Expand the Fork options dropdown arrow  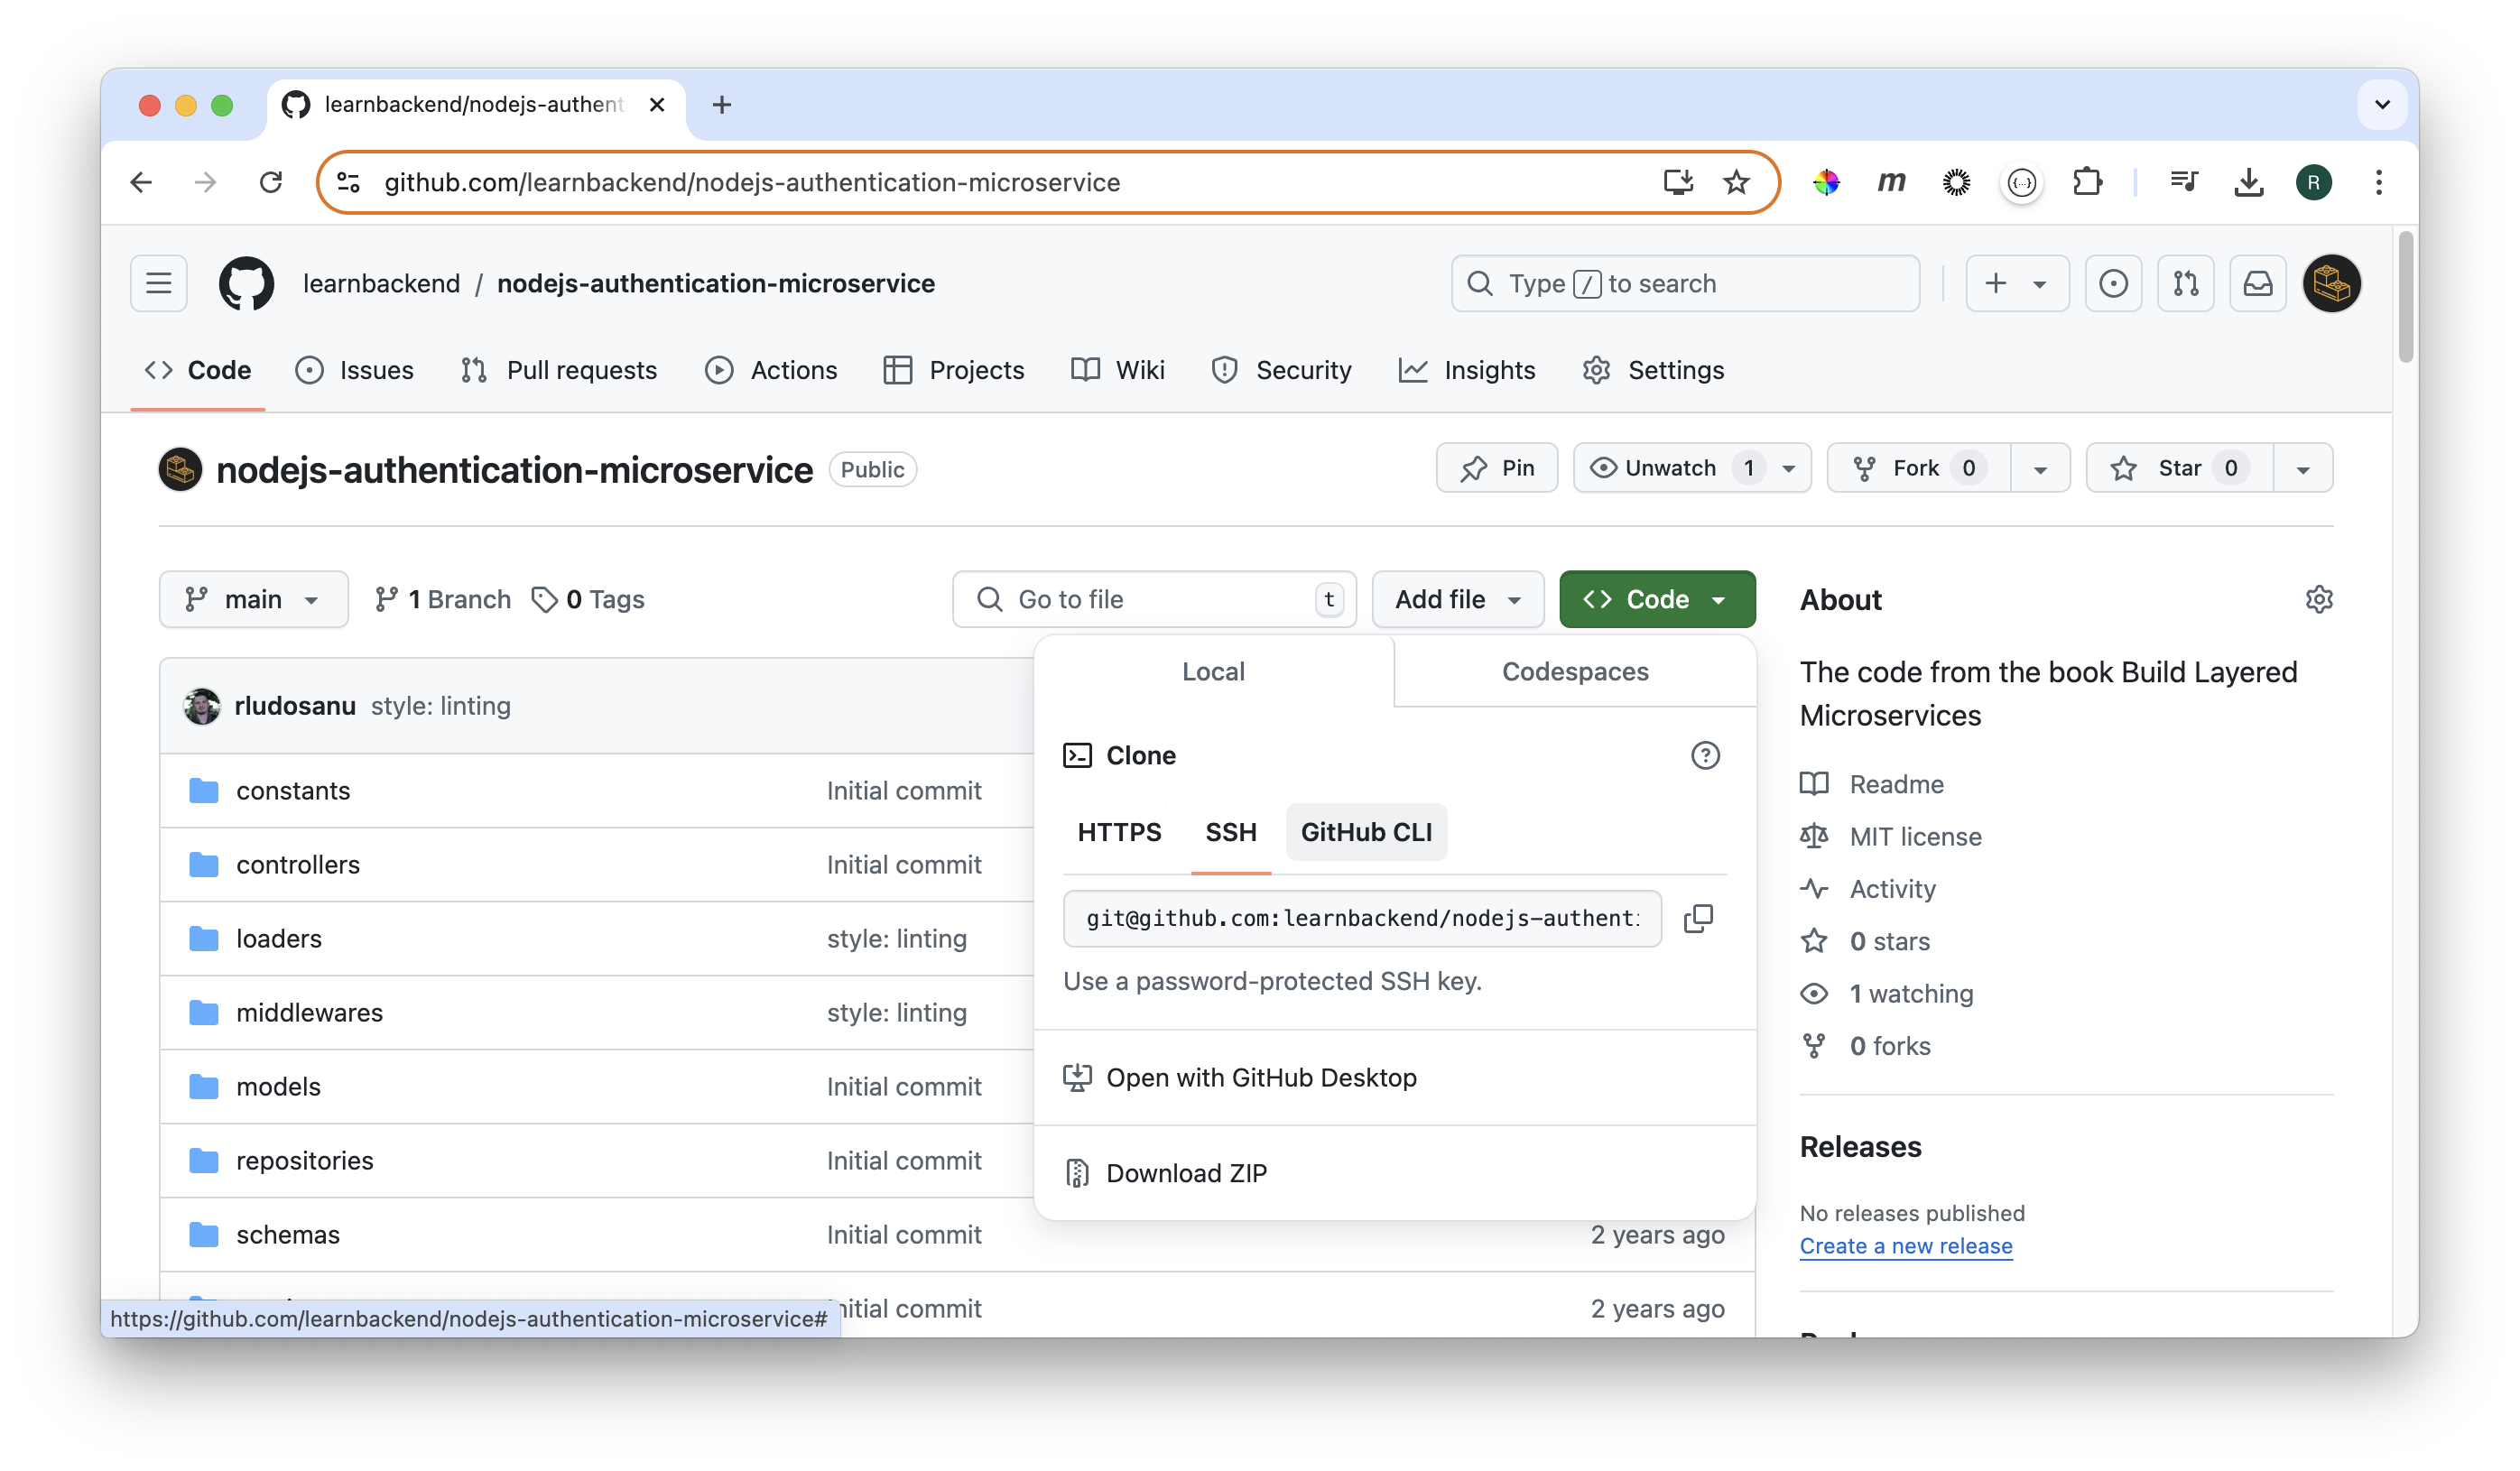click(2040, 468)
